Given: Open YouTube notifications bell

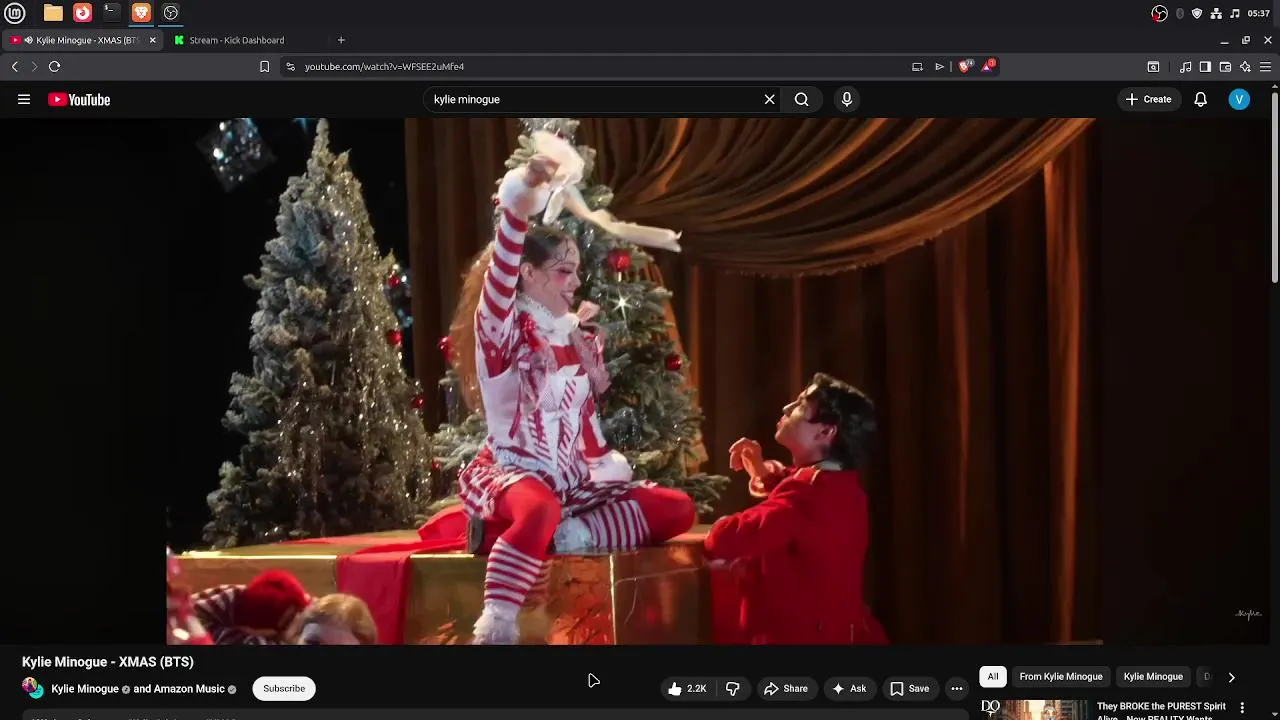Looking at the screenshot, I should pos(1201,99).
